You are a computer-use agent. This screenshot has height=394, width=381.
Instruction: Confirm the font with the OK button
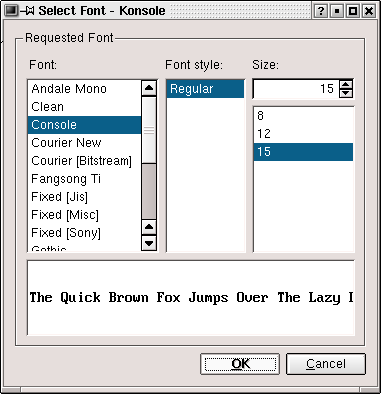point(240,364)
